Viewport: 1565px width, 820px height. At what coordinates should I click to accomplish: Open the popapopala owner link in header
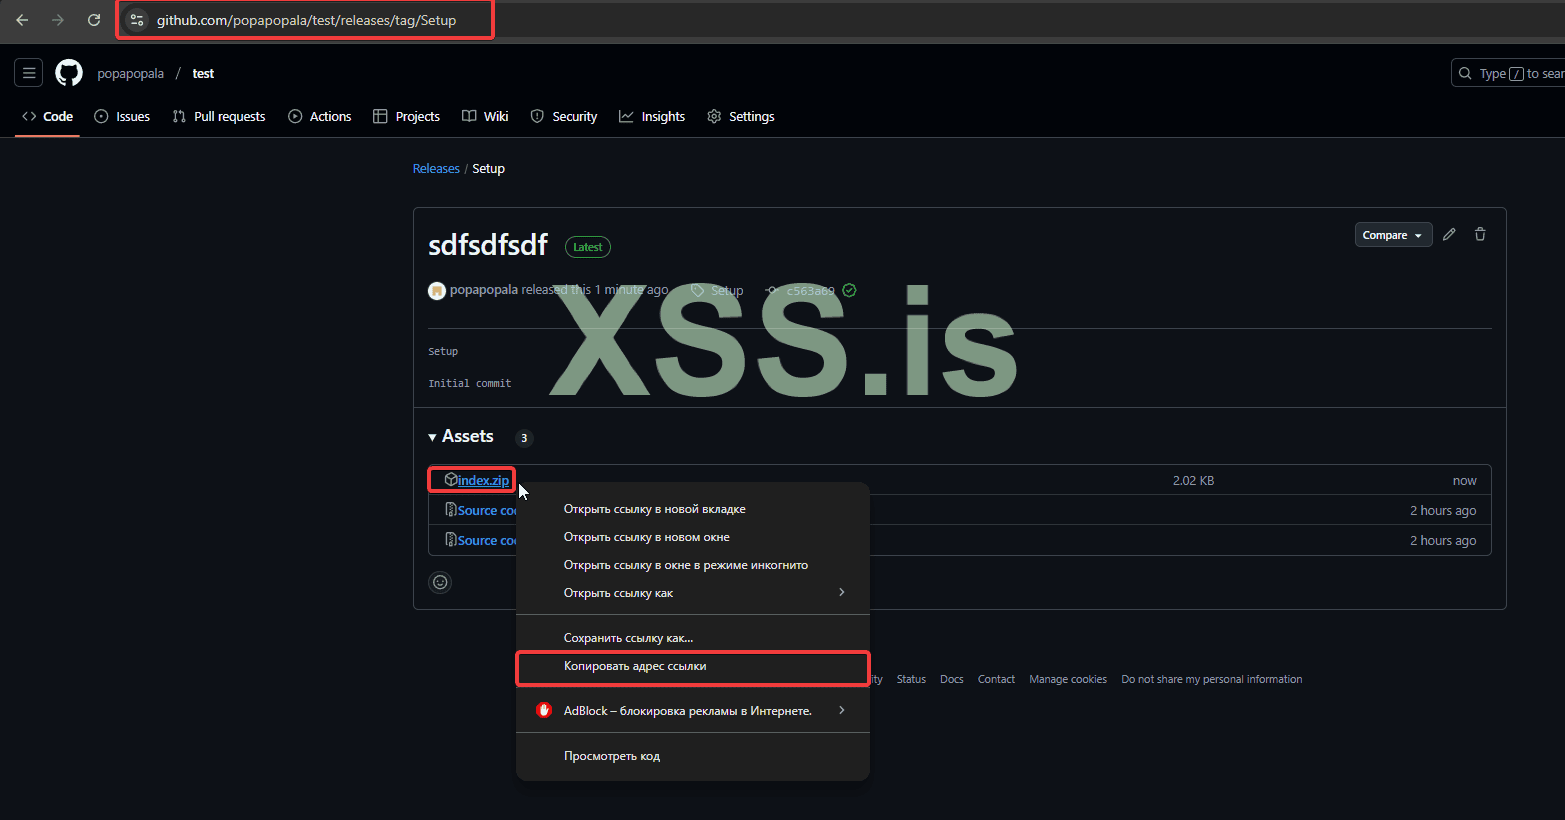tap(130, 73)
